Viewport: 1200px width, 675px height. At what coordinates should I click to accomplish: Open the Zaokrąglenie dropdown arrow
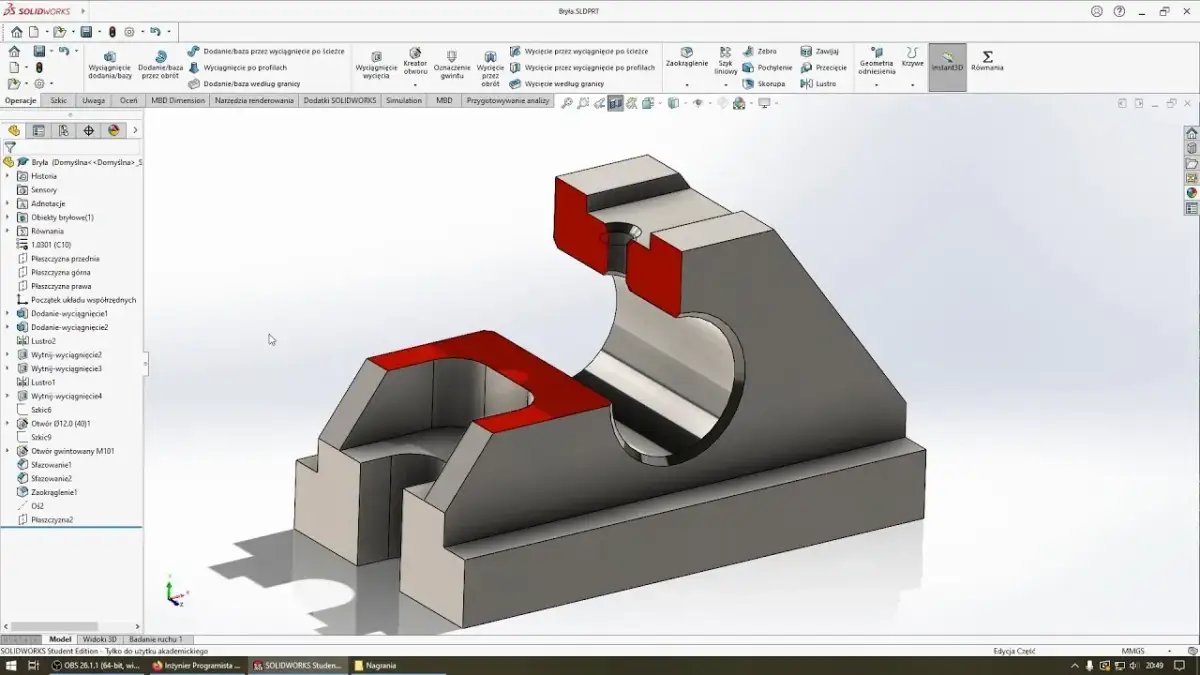(x=686, y=85)
